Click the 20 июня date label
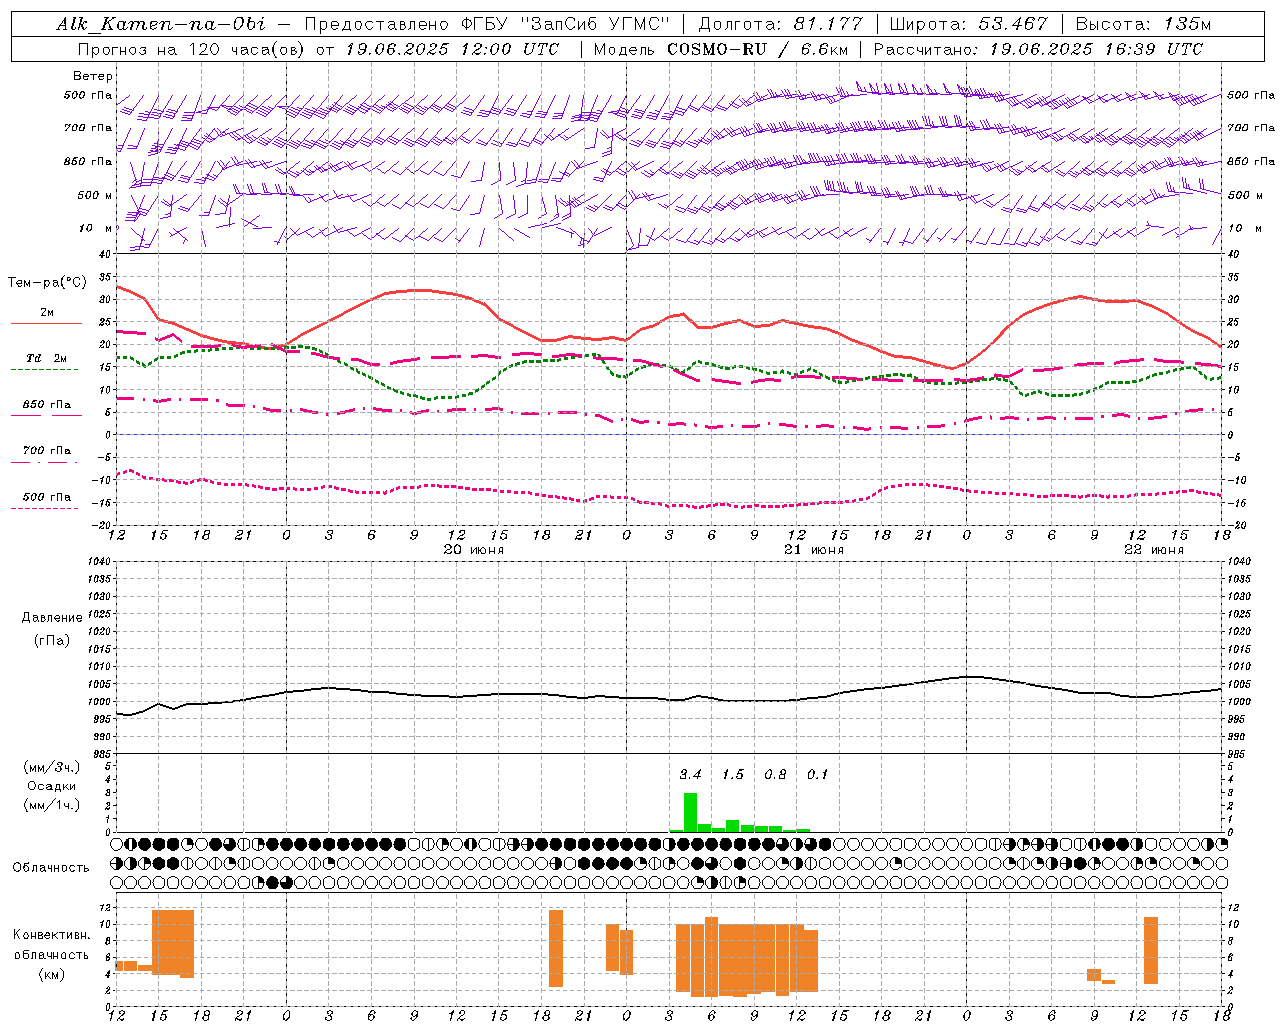The height and width of the screenshot is (1024, 1280). coord(474,550)
